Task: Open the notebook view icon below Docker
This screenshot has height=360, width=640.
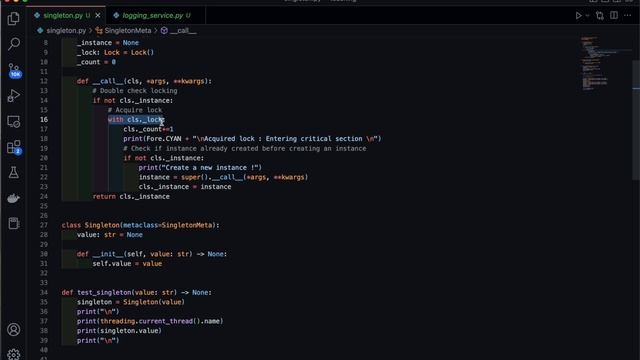Action: [13, 223]
